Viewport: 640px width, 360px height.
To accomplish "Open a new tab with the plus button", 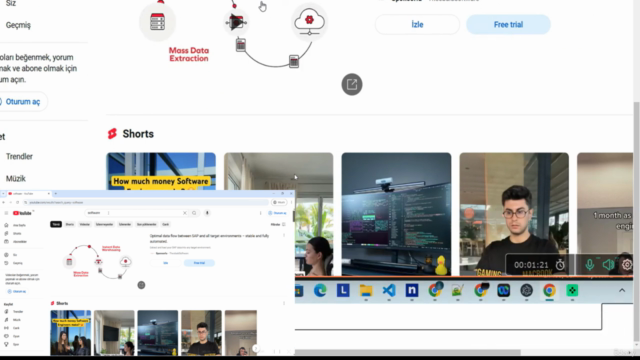I will pyautogui.click(x=56, y=193).
